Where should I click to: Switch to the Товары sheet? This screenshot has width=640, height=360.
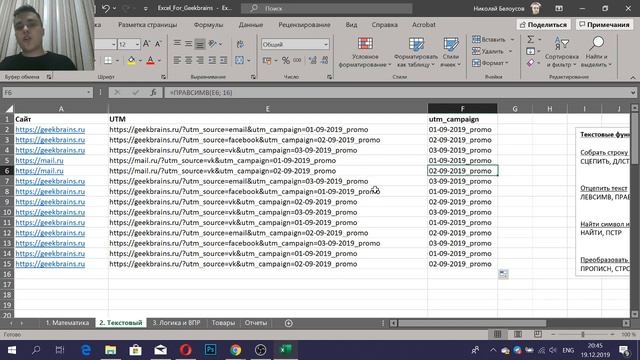pyautogui.click(x=223, y=323)
